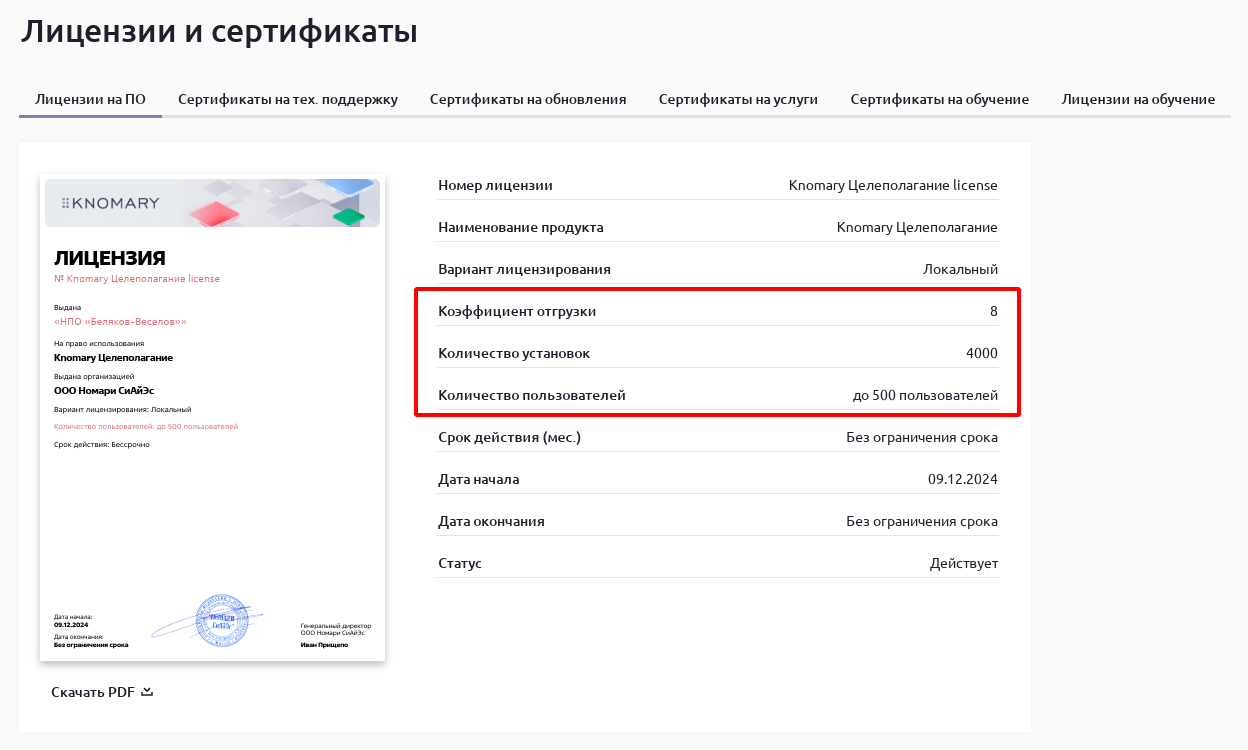1248x750 pixels.
Task: Click the Вариант лицензирования label in details
Action: click(524, 269)
